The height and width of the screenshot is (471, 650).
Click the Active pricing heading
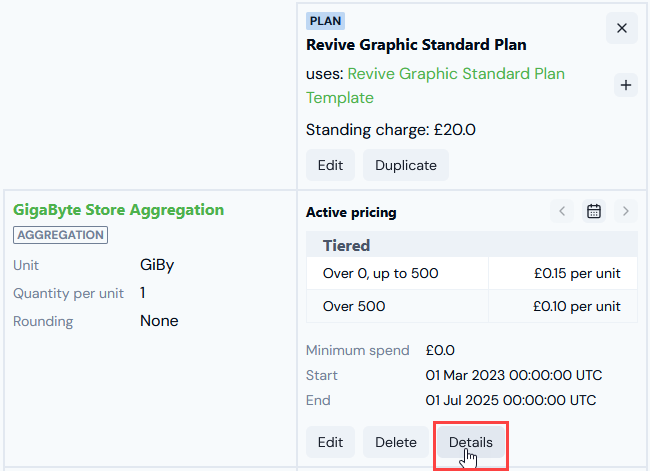tap(351, 212)
